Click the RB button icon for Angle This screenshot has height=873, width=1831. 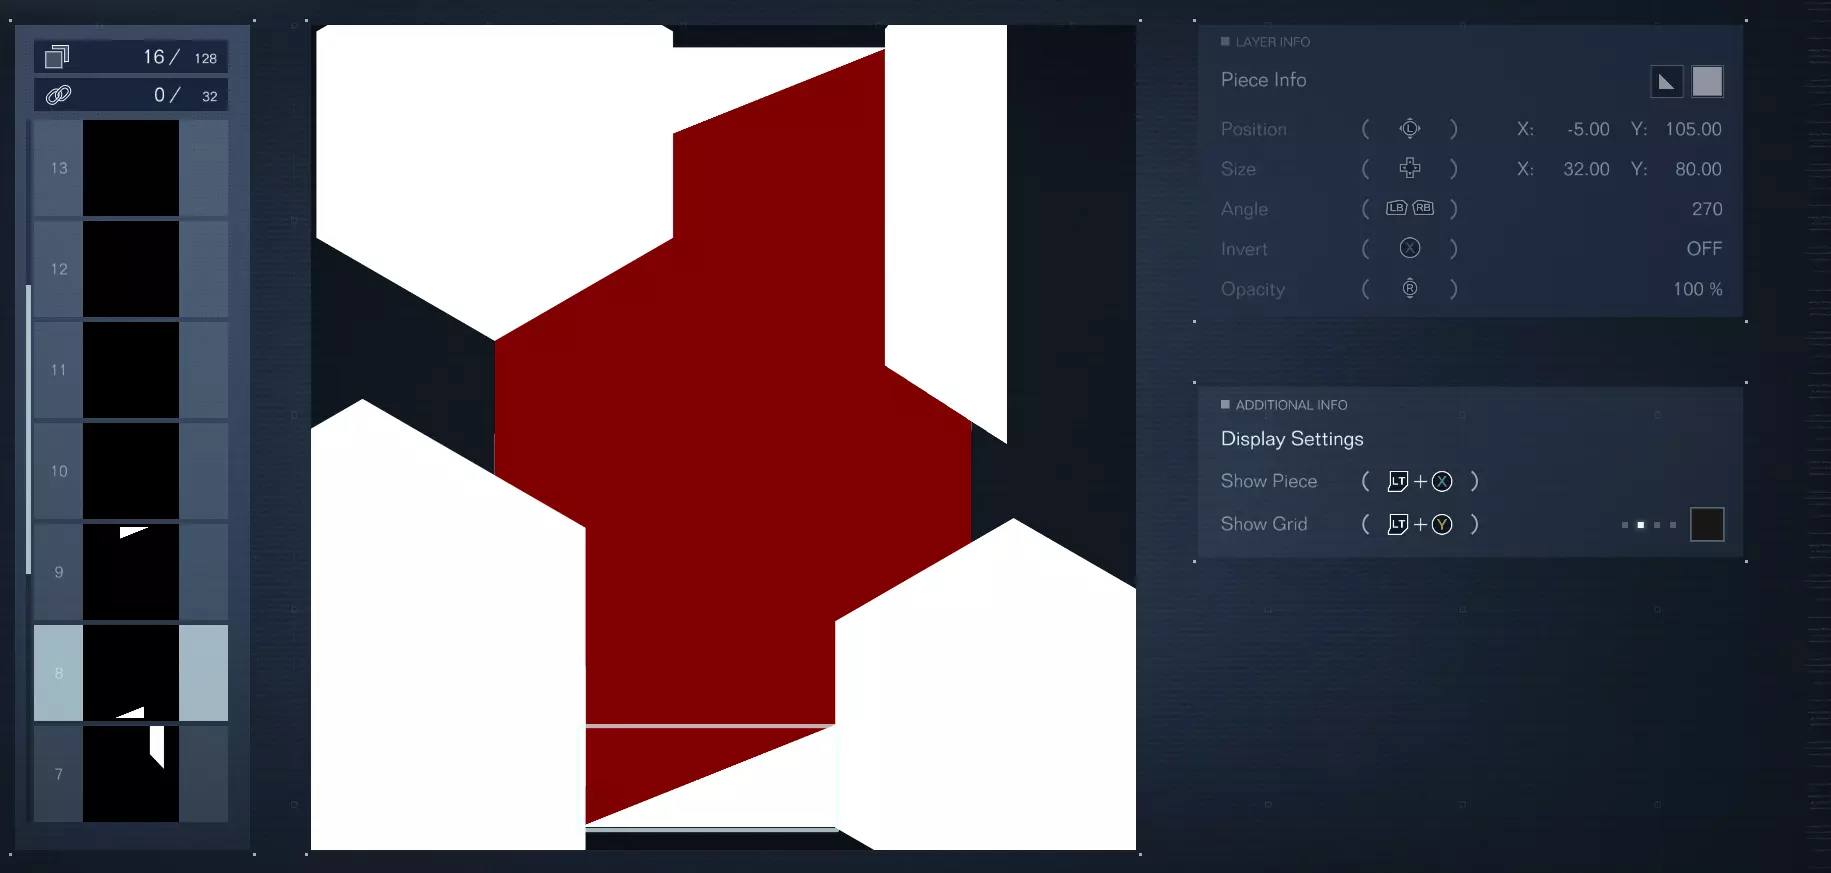[1423, 208]
